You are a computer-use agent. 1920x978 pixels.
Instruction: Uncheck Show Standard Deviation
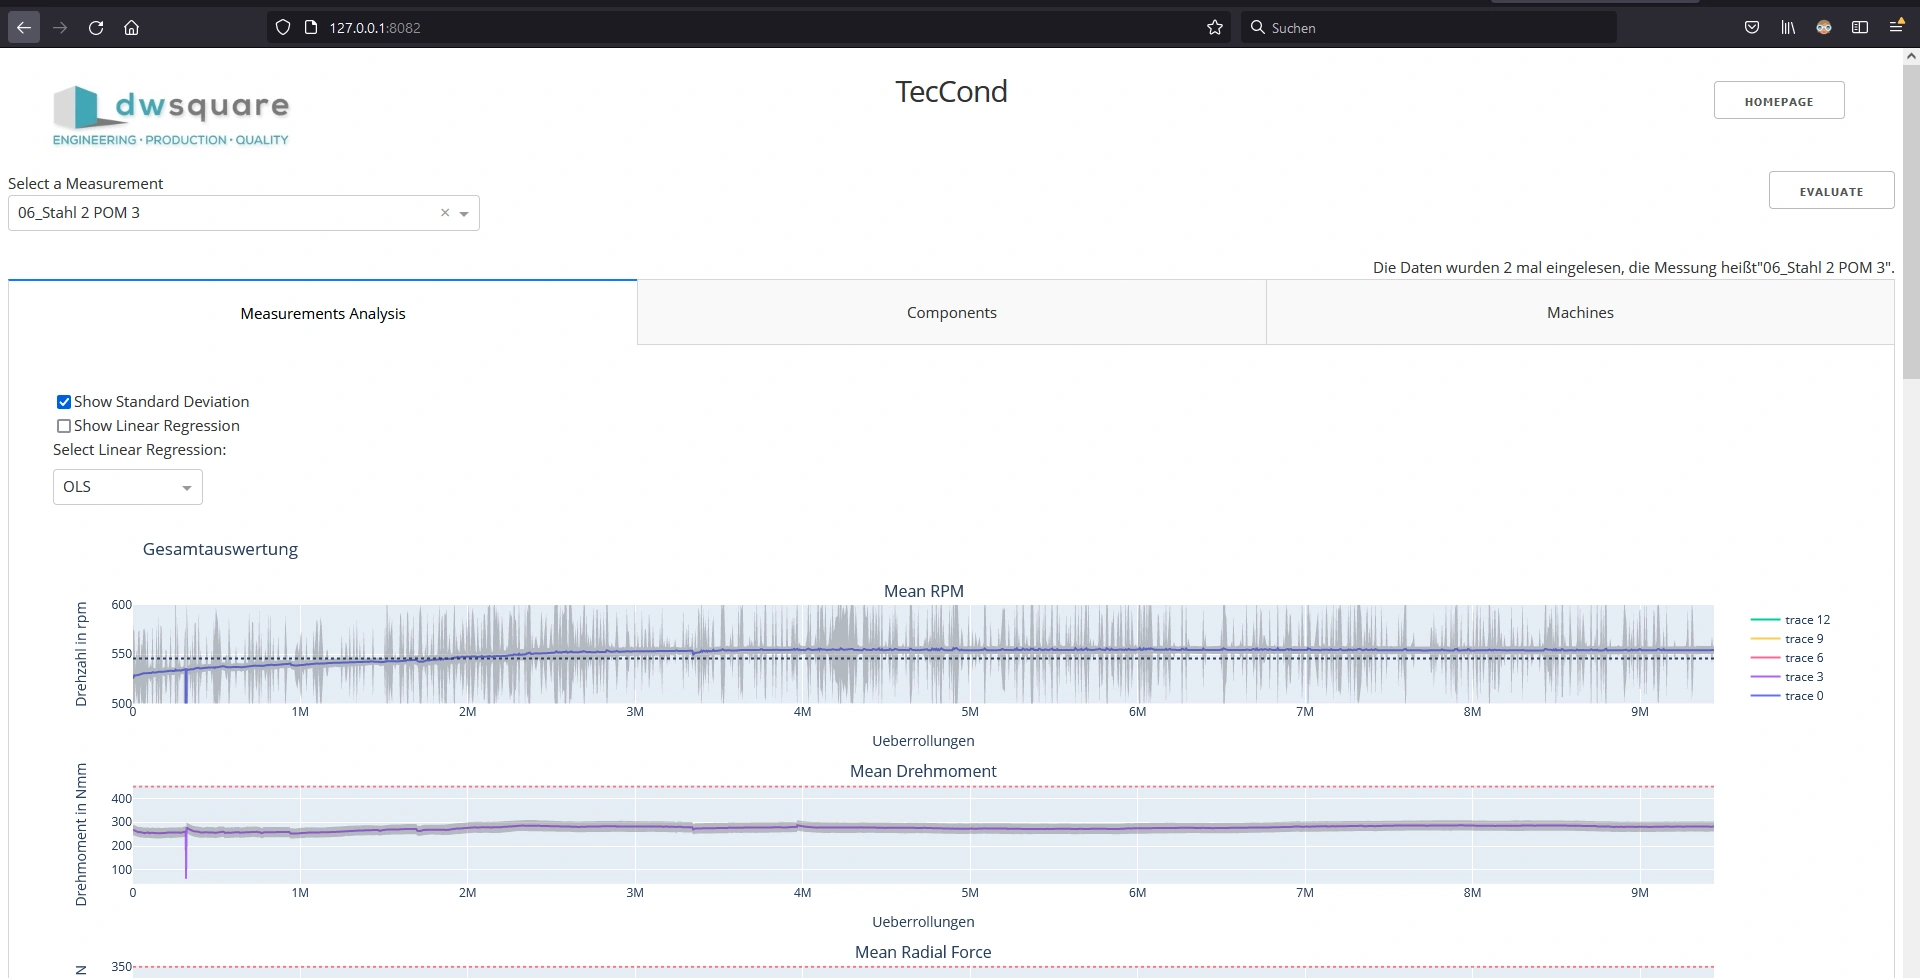tap(64, 402)
